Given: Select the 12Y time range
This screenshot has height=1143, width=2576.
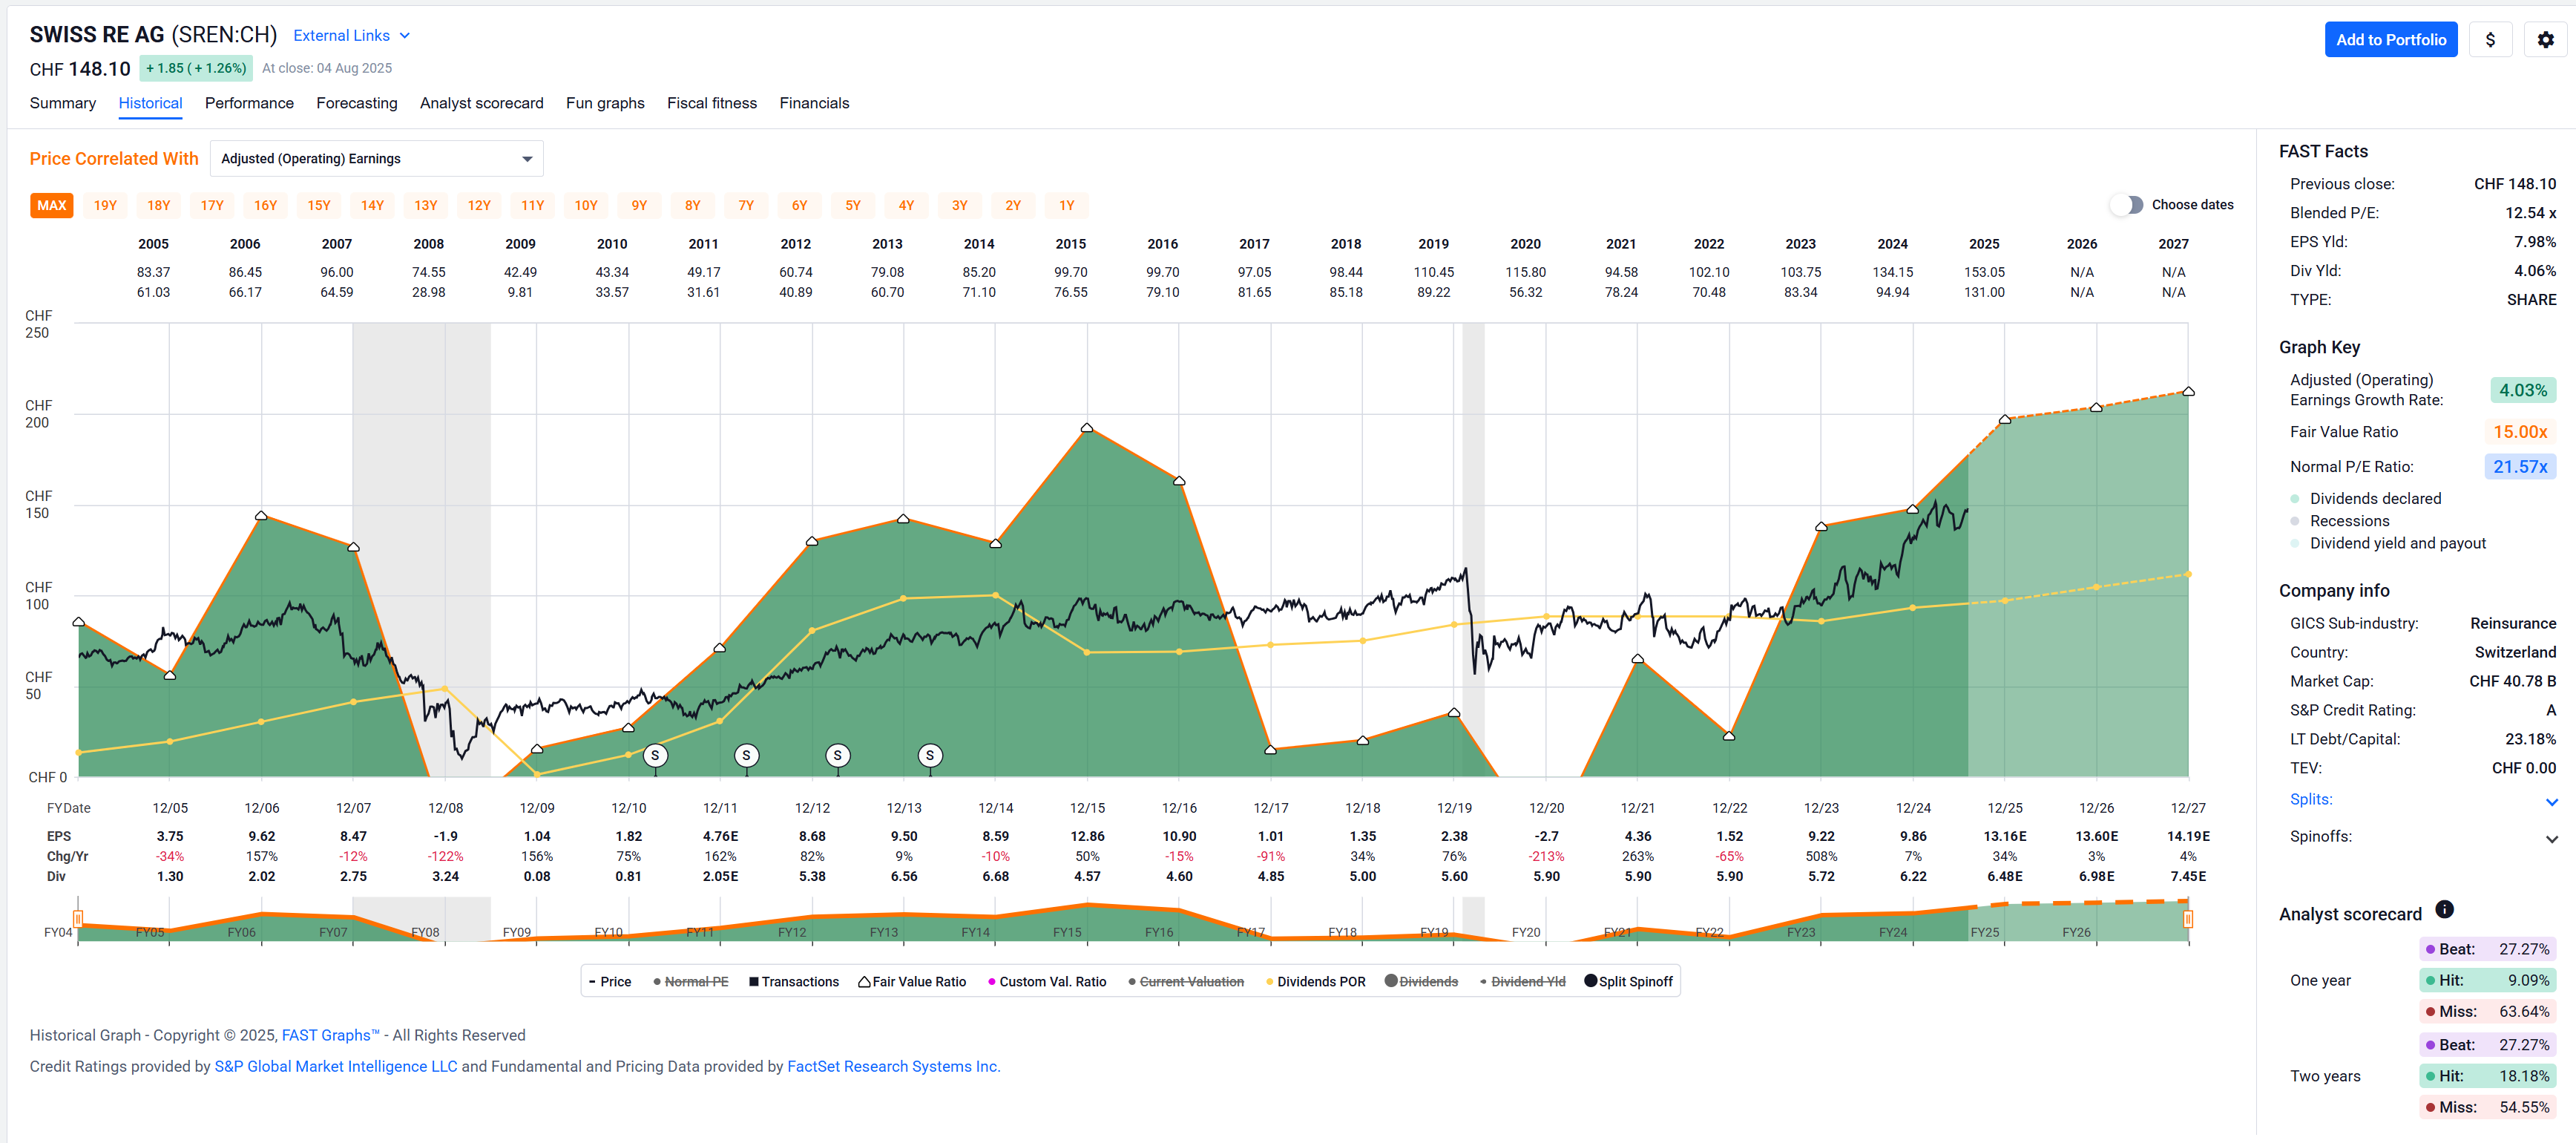Looking at the screenshot, I should click(x=479, y=205).
